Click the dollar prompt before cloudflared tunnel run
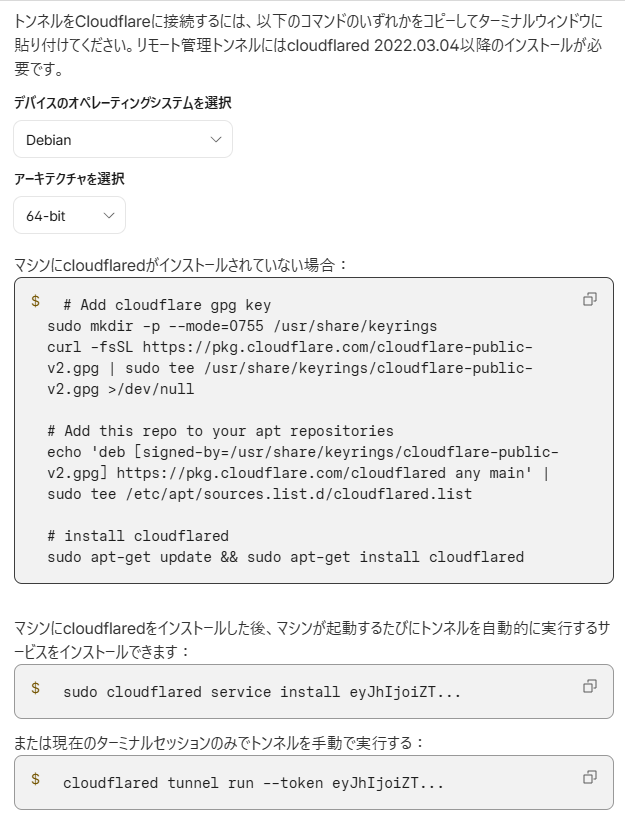 (35, 779)
